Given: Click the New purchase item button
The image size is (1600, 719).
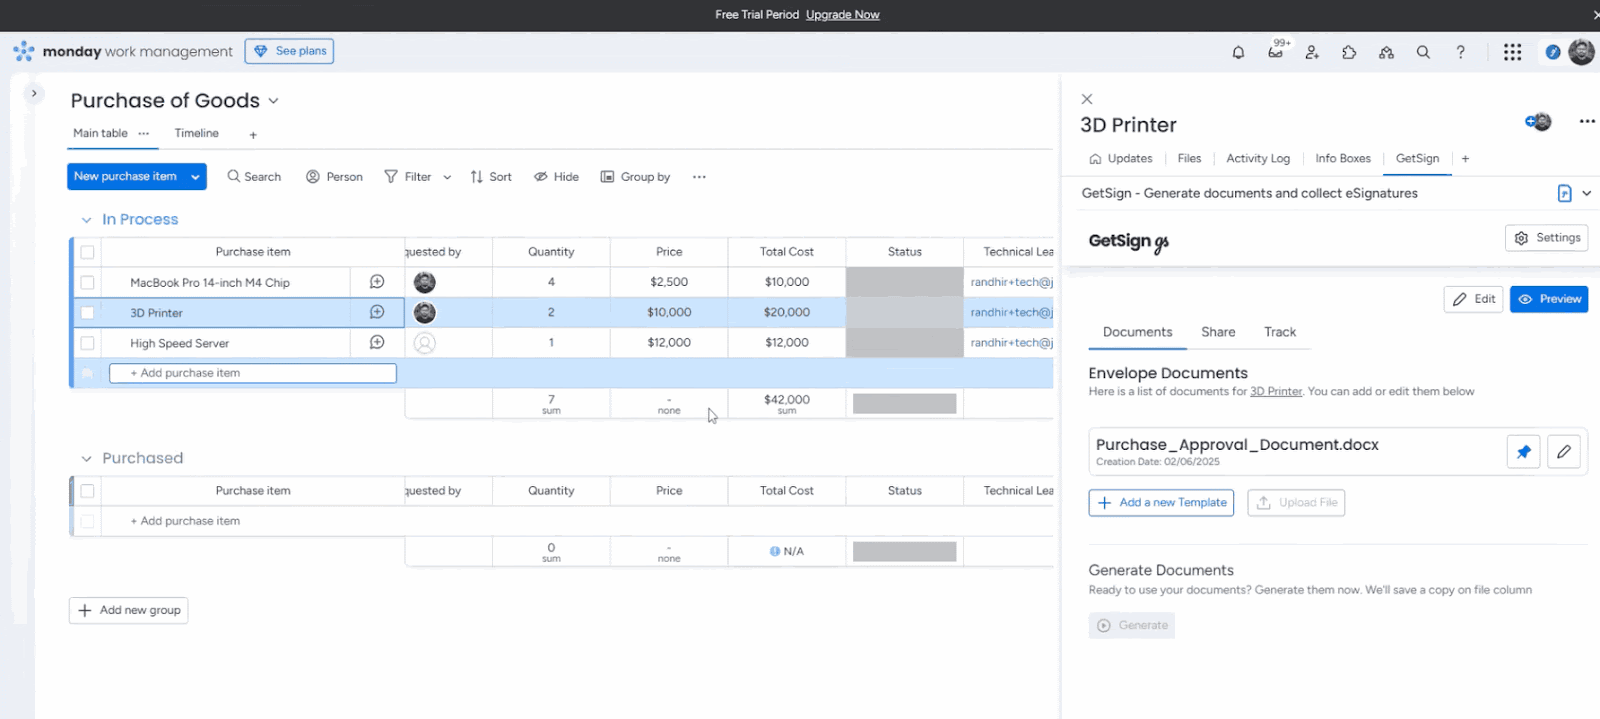Looking at the screenshot, I should [125, 176].
